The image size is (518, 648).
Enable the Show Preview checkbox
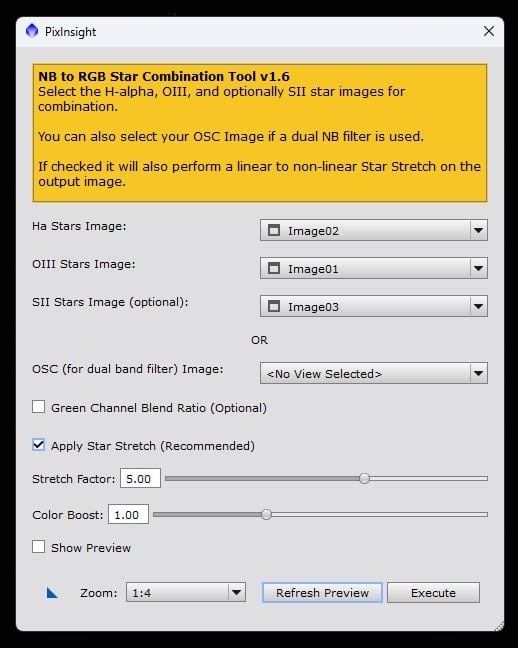tap(38, 547)
